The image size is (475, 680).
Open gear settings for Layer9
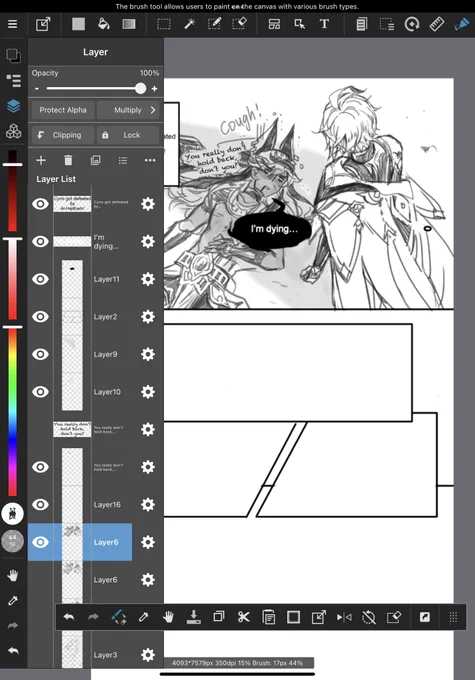148,354
